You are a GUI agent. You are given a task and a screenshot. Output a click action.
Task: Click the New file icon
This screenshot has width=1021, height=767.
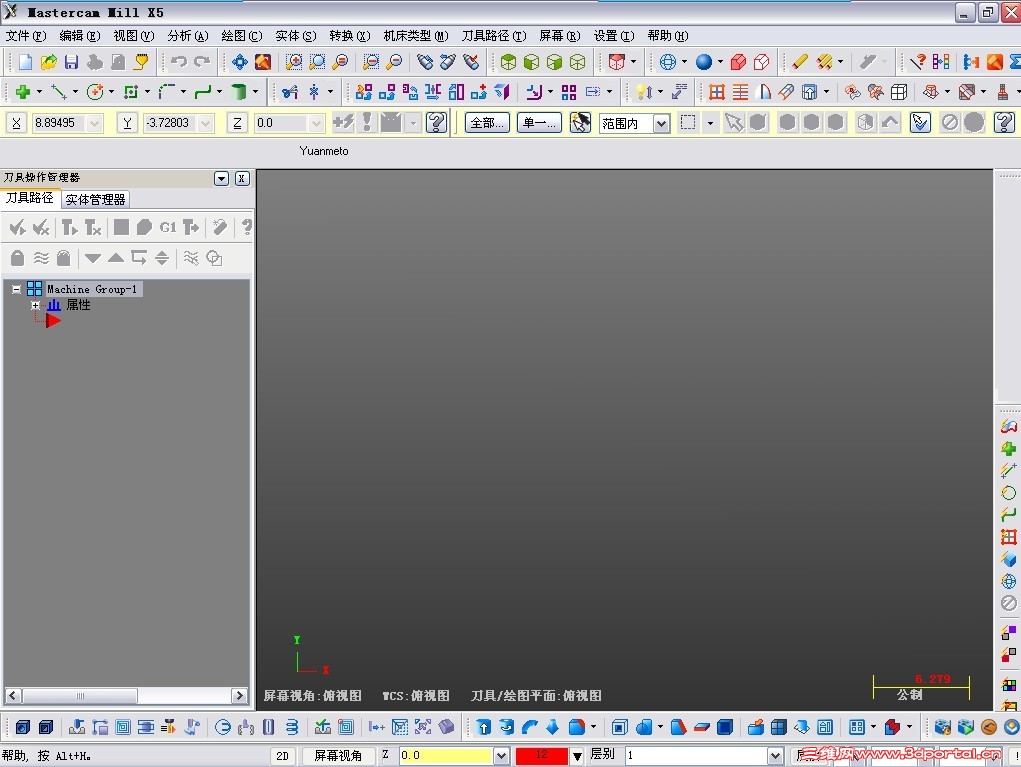[x=25, y=62]
